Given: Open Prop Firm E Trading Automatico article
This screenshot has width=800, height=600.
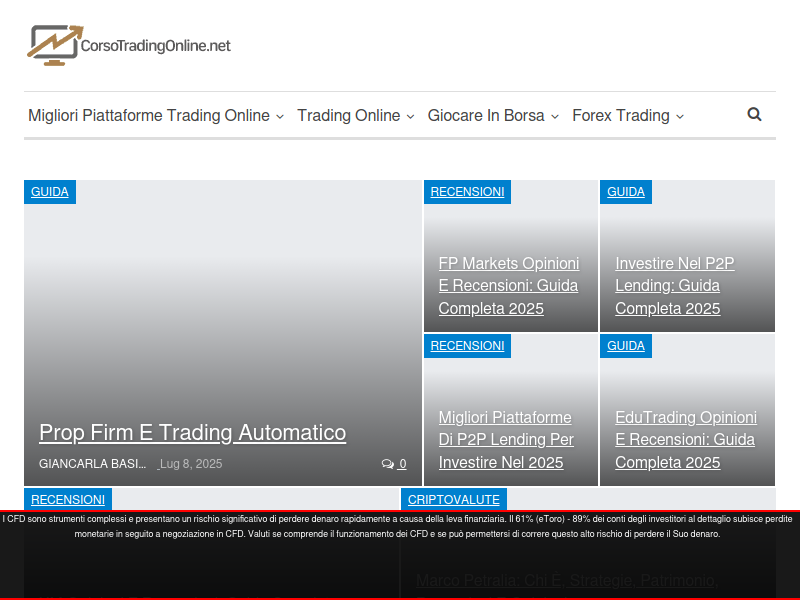Looking at the screenshot, I should [192, 433].
